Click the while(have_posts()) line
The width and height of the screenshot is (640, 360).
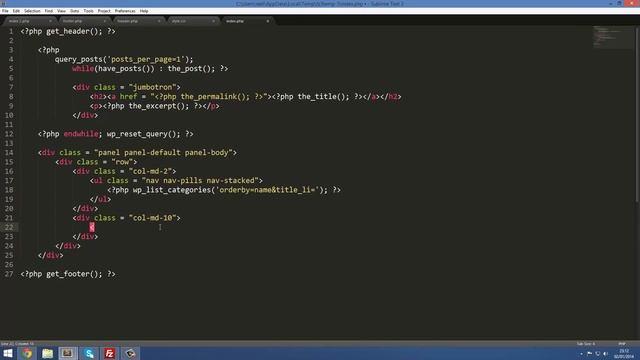tap(150, 69)
